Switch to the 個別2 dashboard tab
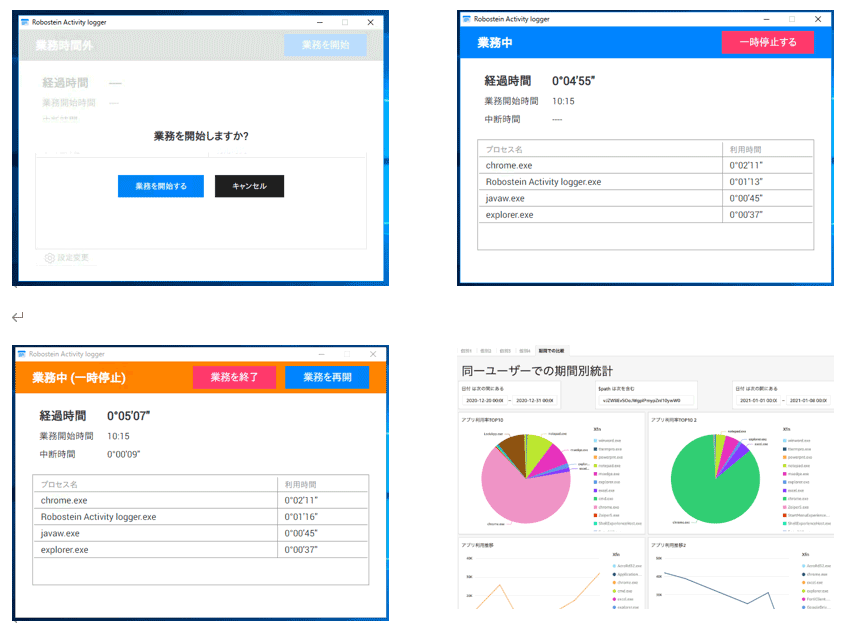844x632 pixels. click(486, 351)
